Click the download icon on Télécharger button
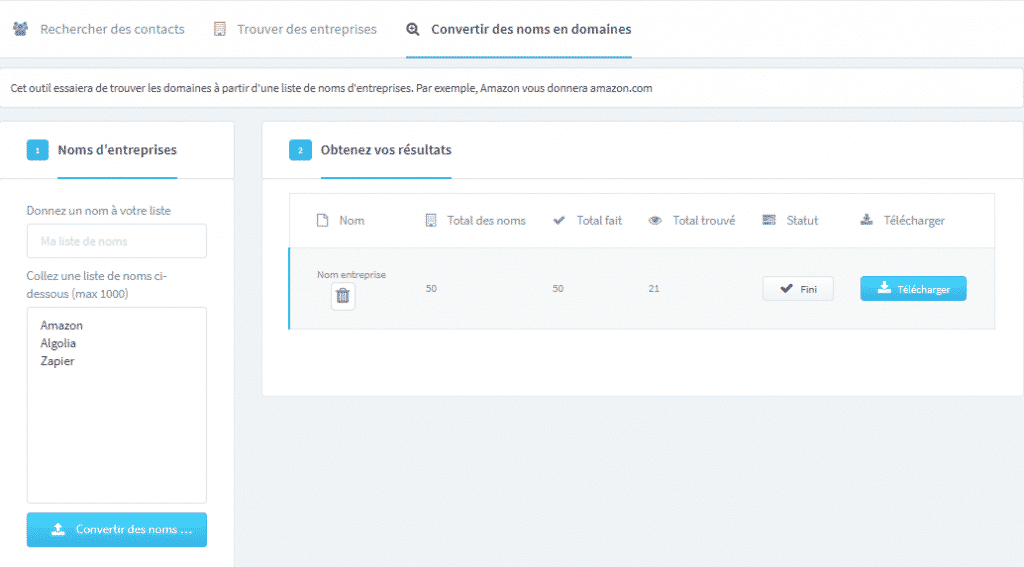 884,287
